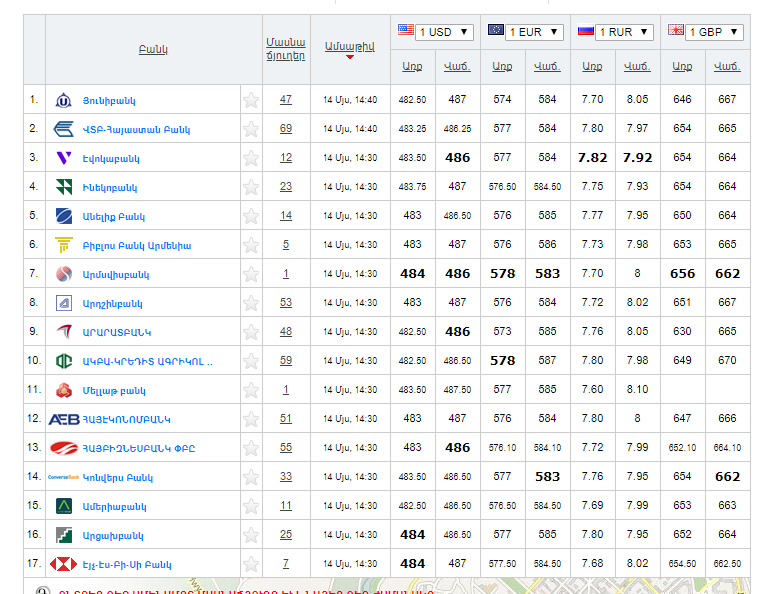The image size is (761, 594).
Task: Open branch count link 33 in row 14
Action: click(286, 477)
